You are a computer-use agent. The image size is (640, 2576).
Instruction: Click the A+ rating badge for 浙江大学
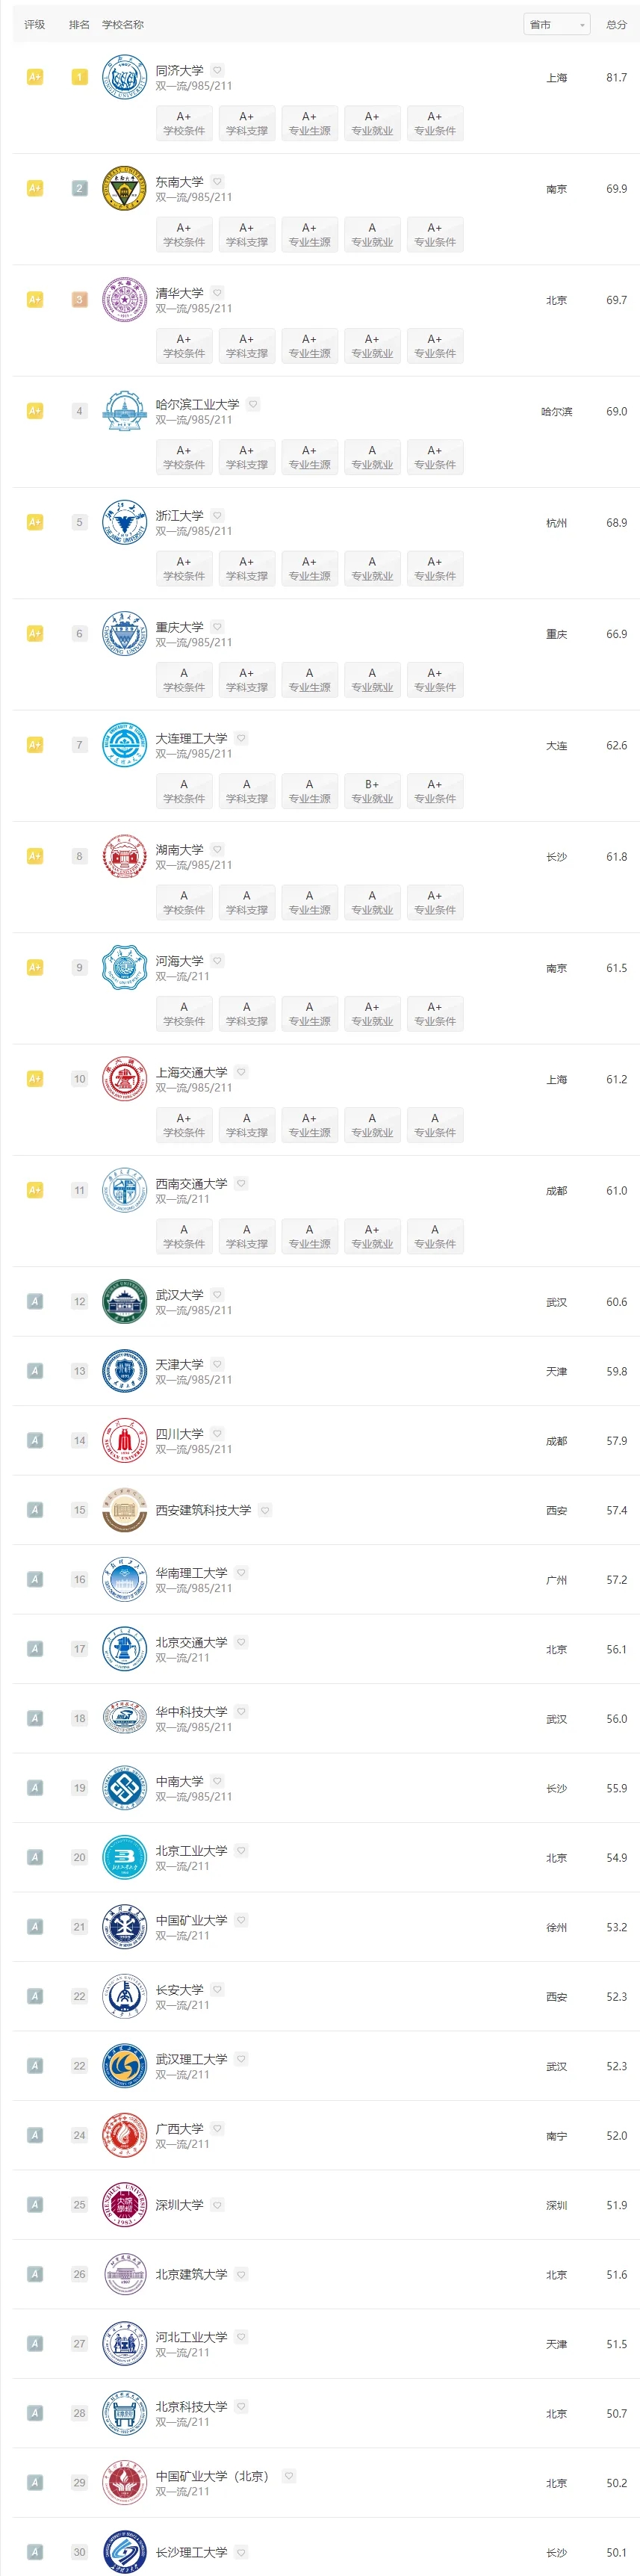coord(35,522)
